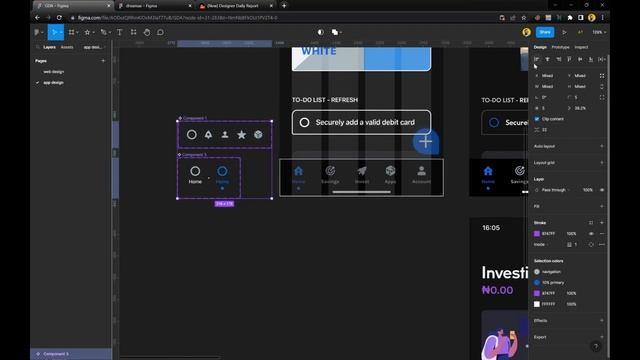Open stroke style library icon
Screen dimensions: 640x360
coord(591,223)
